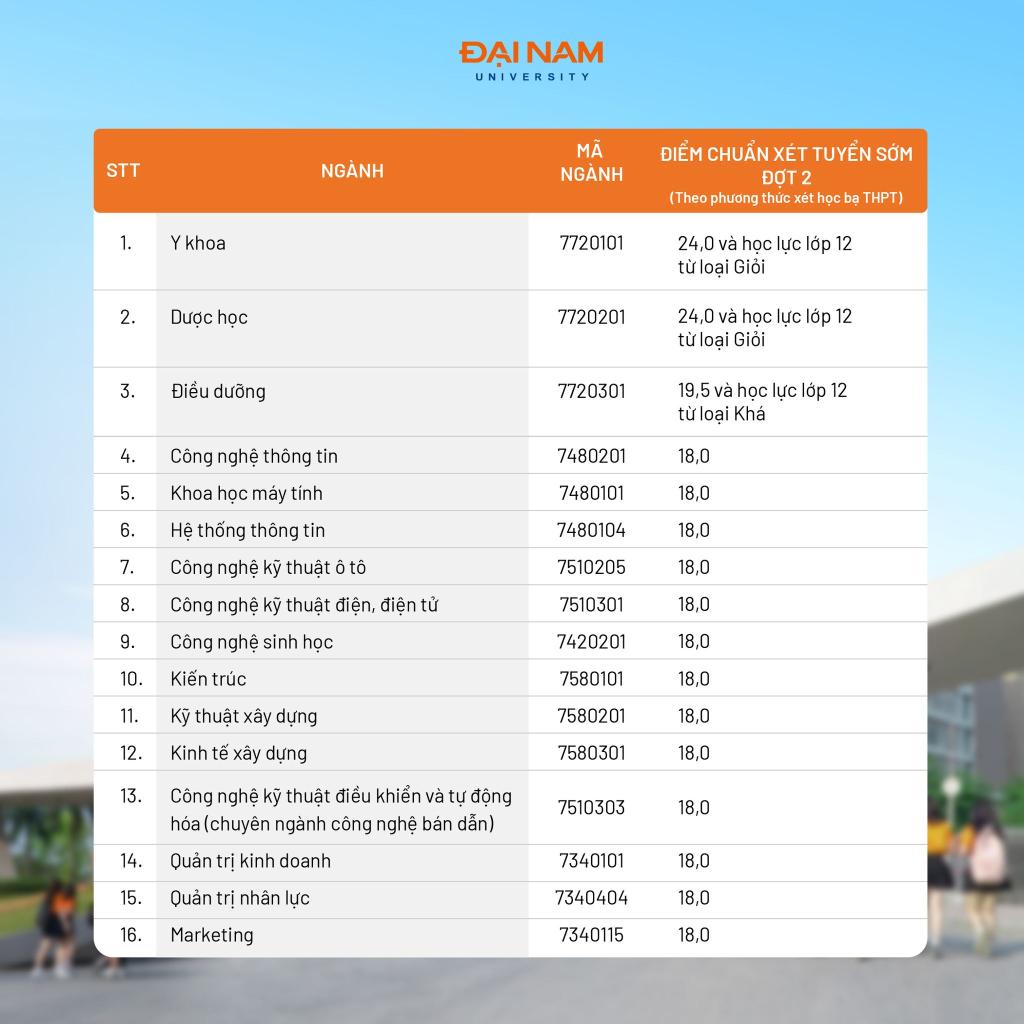Click the Đại Nam University logo
Viewport: 1024px width, 1024px height.
pyautogui.click(x=531, y=61)
